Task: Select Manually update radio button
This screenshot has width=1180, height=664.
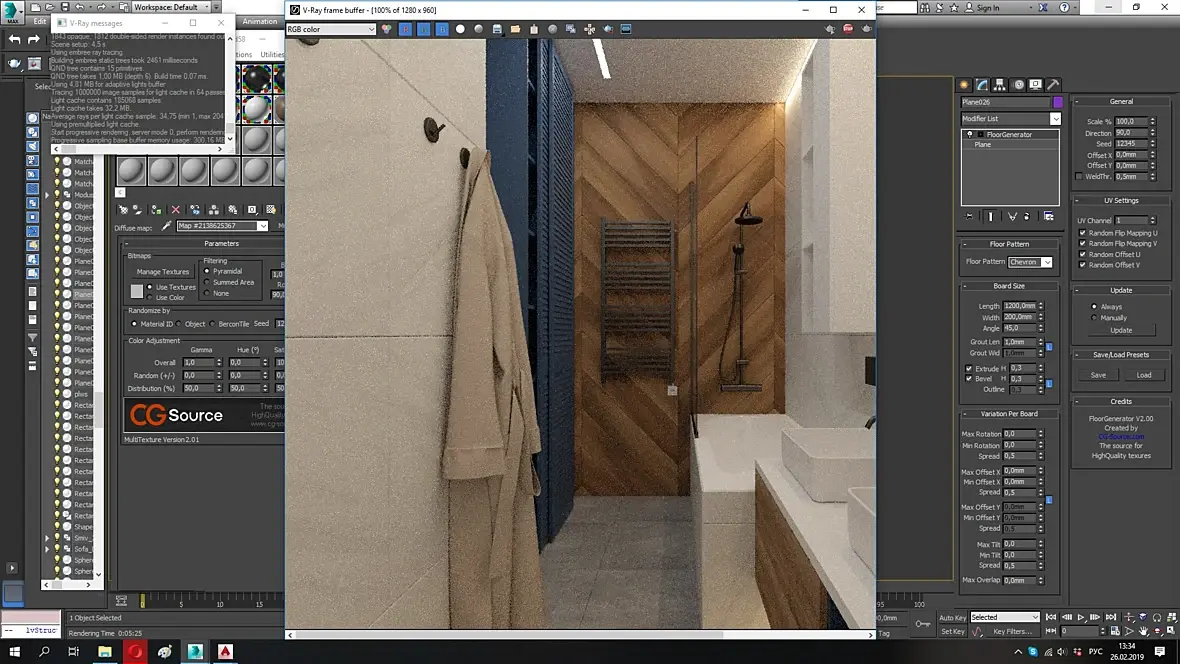Action: click(1094, 318)
